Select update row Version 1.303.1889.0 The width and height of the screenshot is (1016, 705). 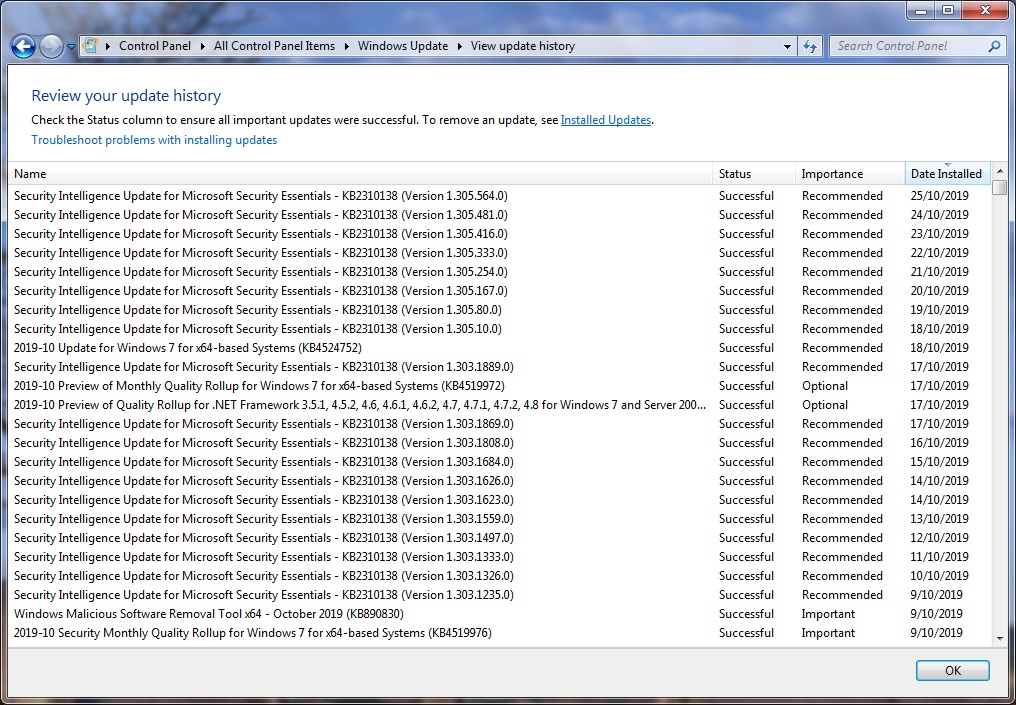[499, 367]
